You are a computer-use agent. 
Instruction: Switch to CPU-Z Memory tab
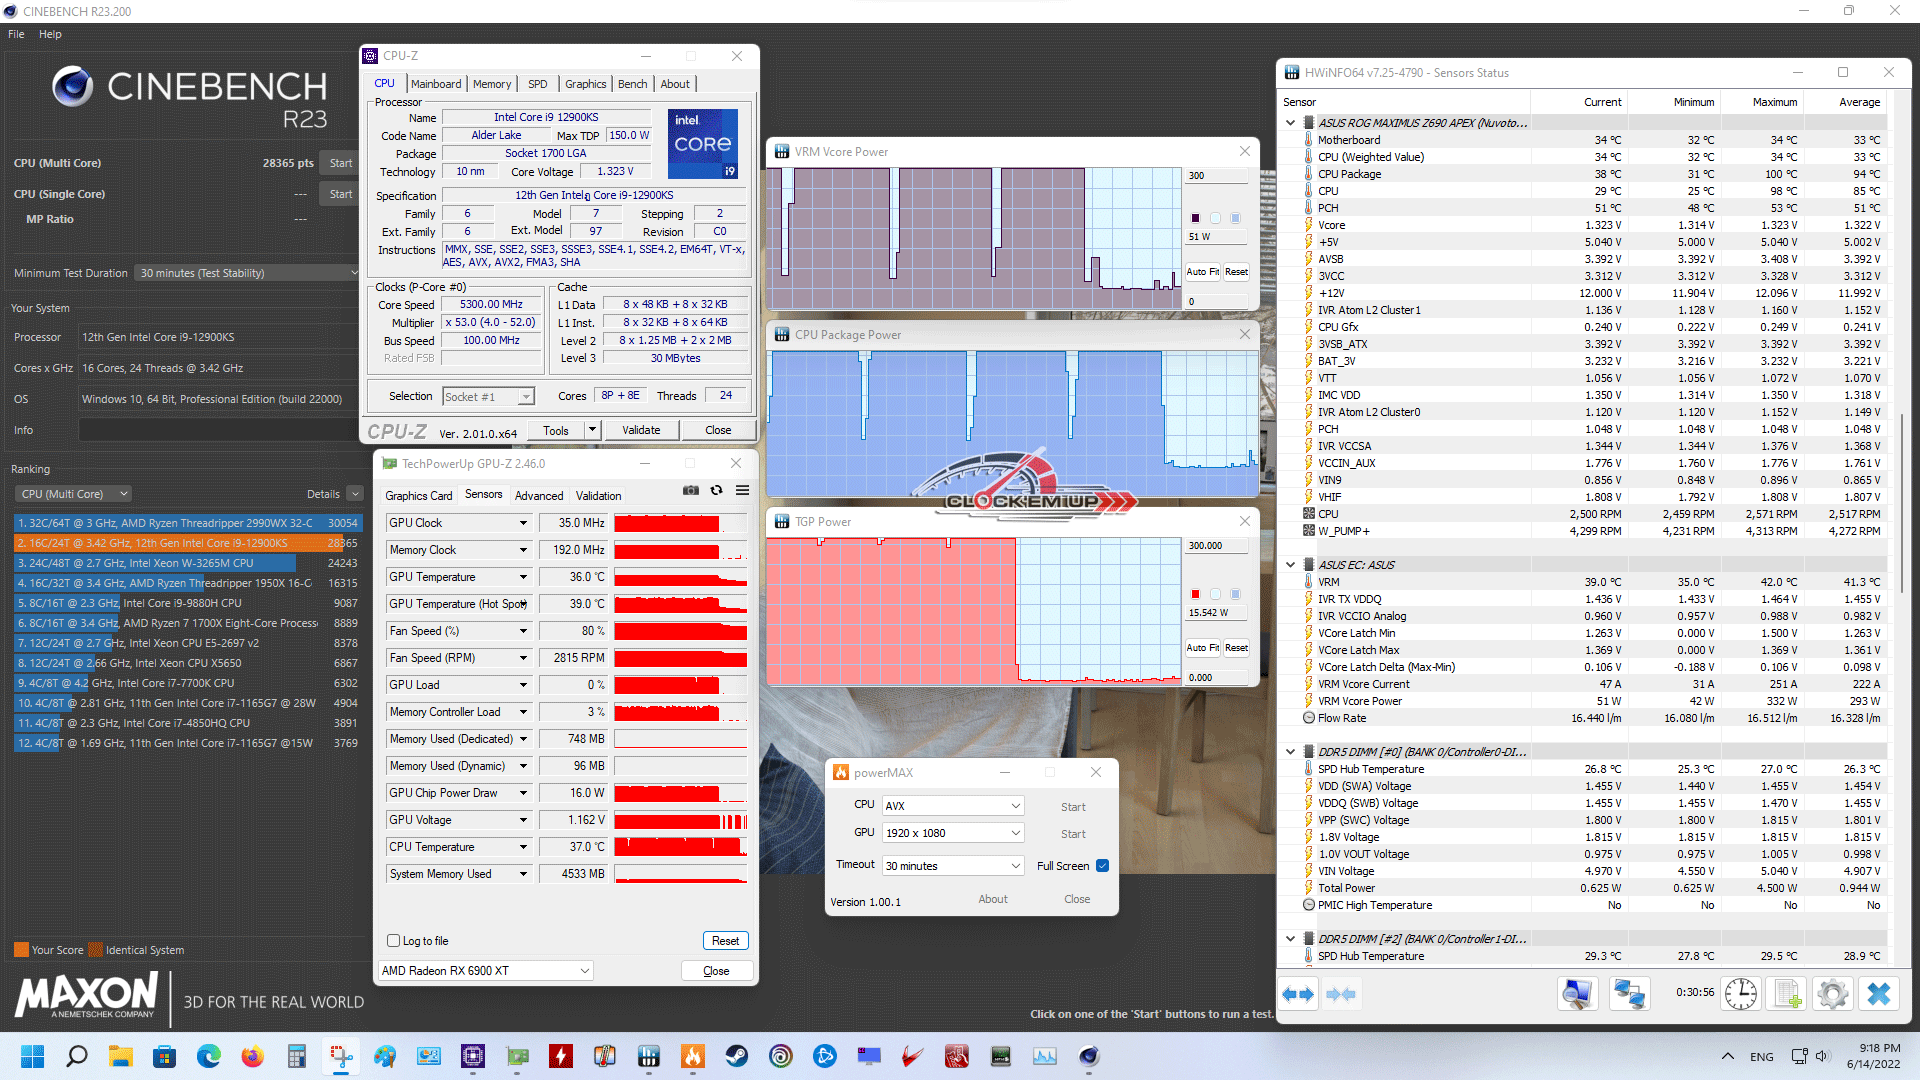pos(491,84)
